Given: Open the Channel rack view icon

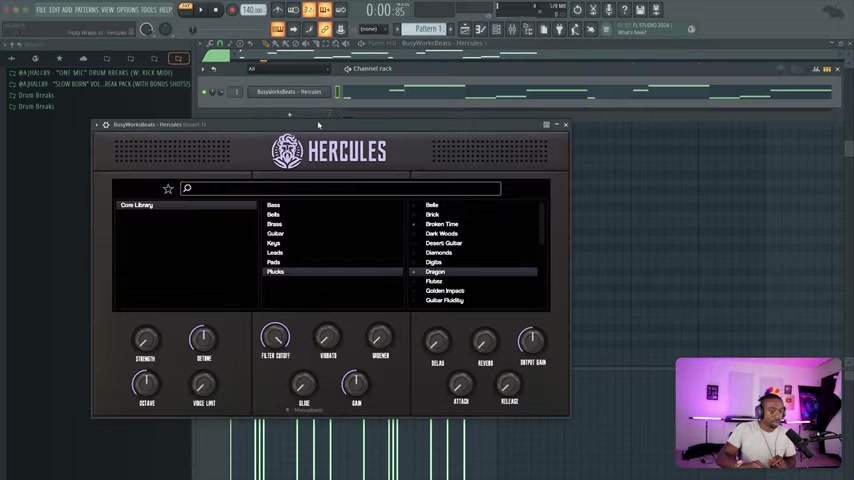Looking at the screenshot, I should [x=496, y=29].
